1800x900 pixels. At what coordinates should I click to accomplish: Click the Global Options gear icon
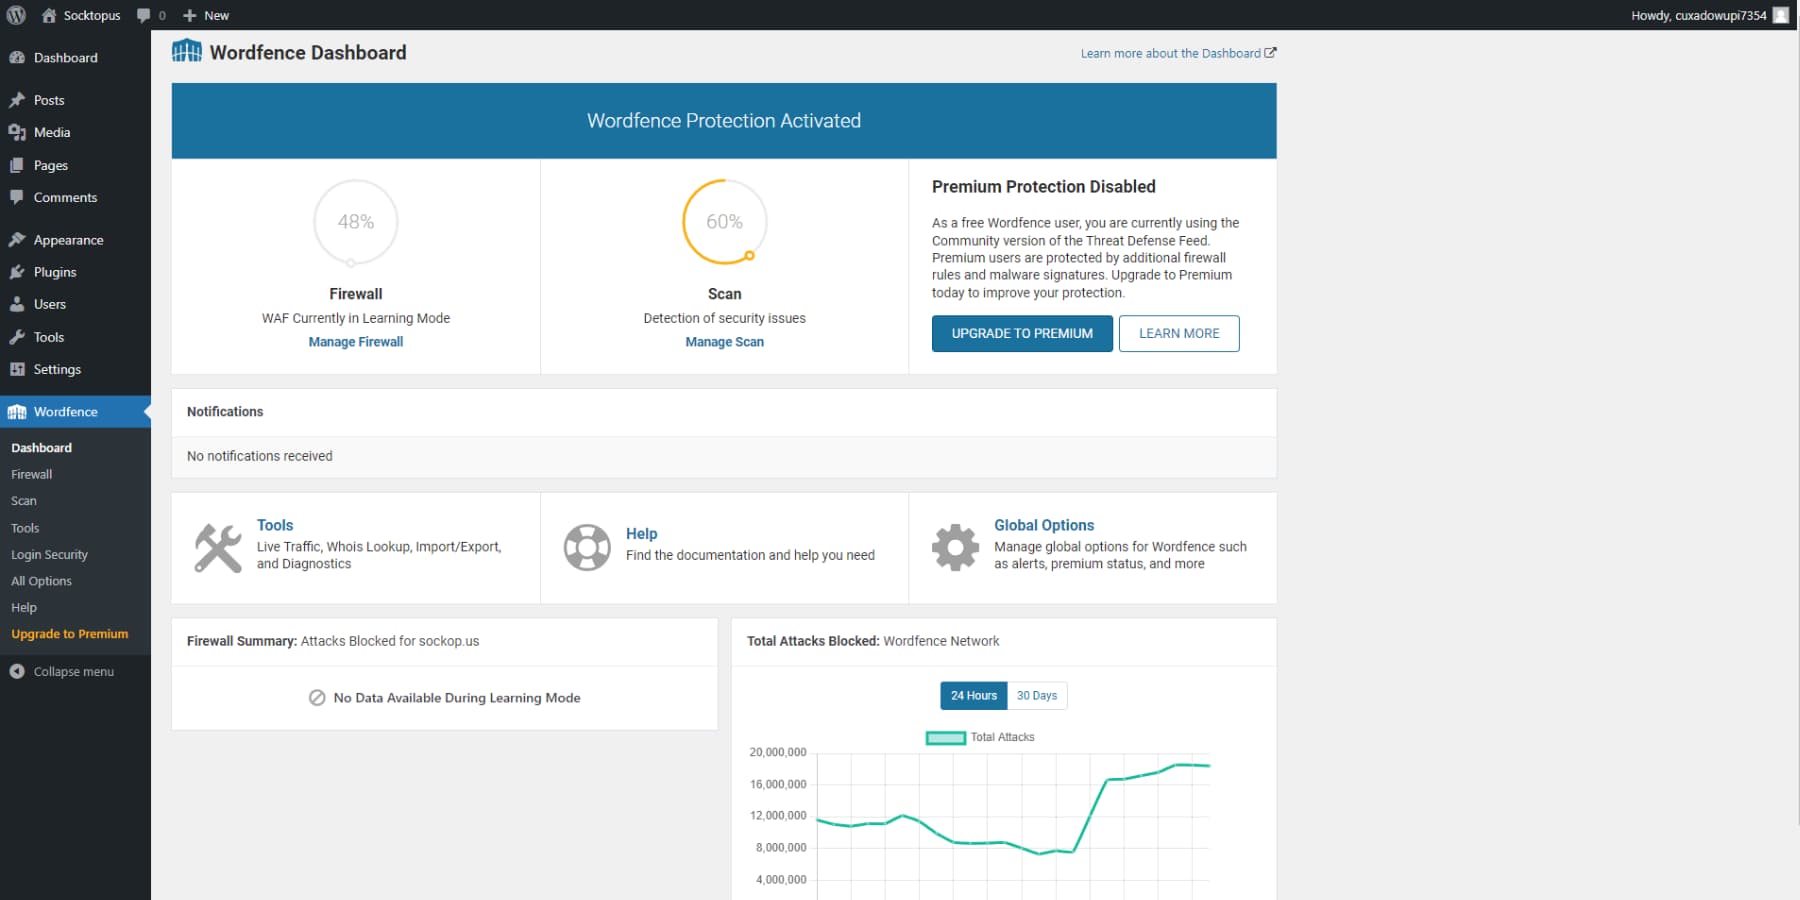955,547
